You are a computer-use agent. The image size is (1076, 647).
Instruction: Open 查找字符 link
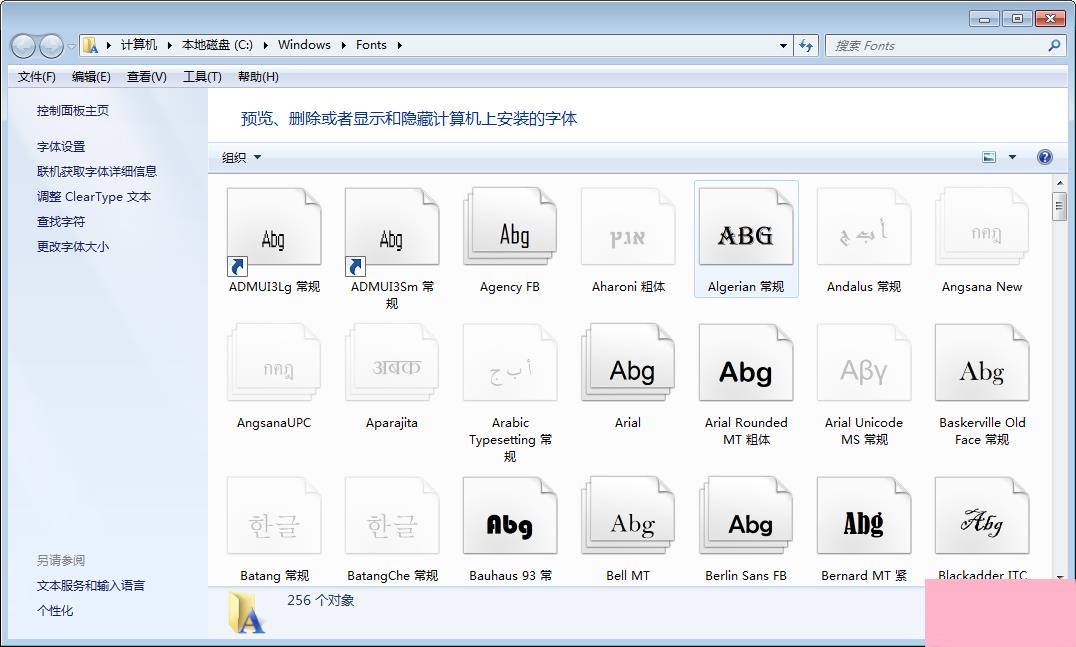coord(61,222)
